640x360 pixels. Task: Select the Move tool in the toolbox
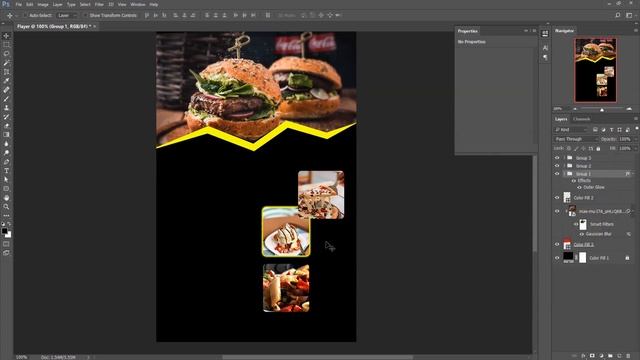coord(6,36)
